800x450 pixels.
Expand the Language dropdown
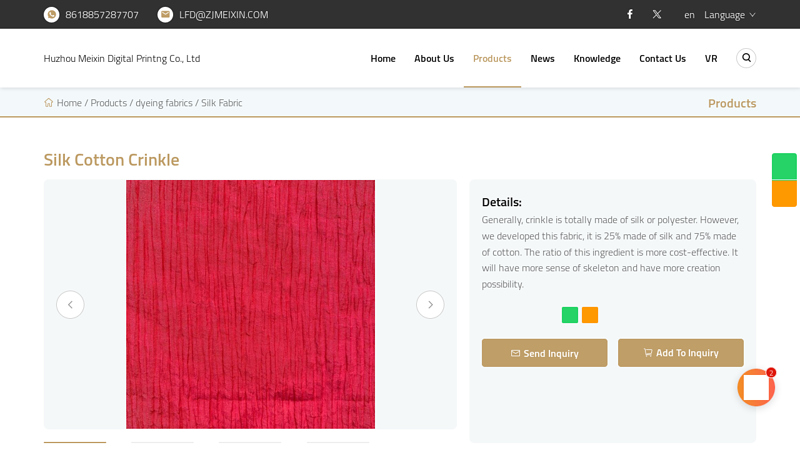pyautogui.click(x=729, y=15)
